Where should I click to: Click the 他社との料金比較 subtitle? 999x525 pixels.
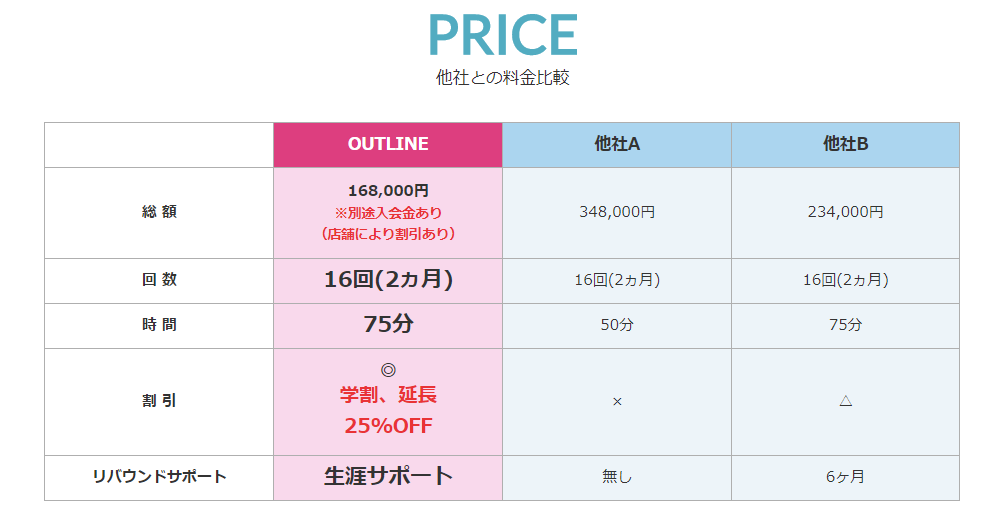[x=502, y=77]
